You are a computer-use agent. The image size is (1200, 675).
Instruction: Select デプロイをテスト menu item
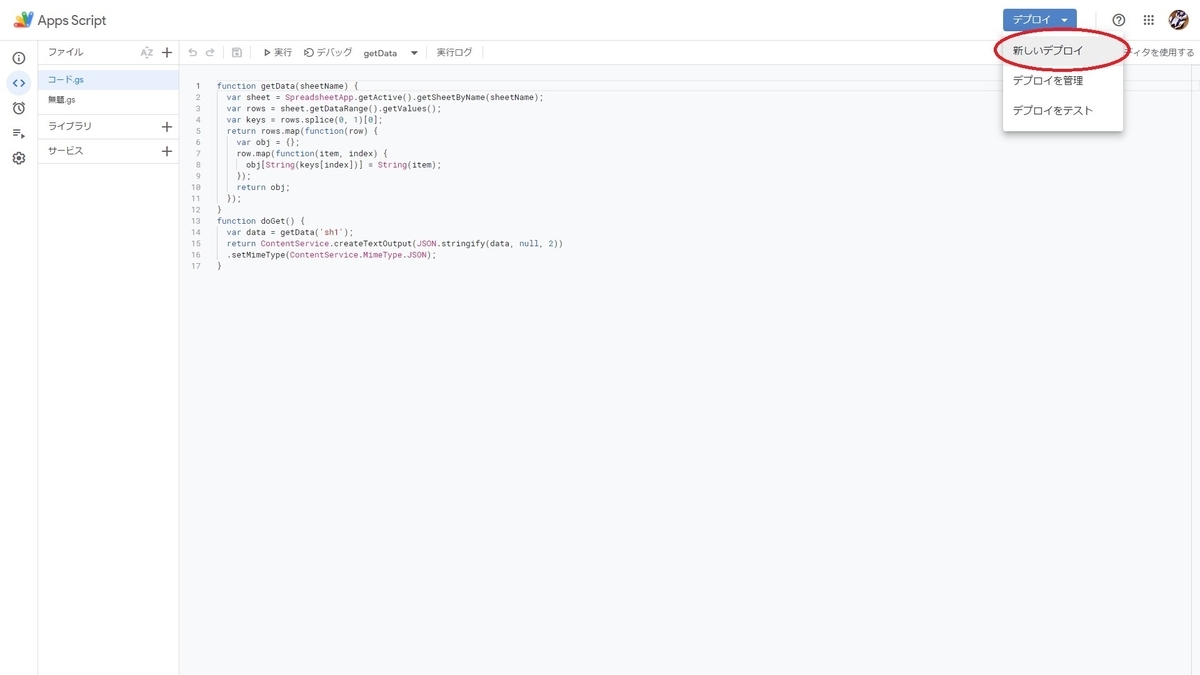1063,111
